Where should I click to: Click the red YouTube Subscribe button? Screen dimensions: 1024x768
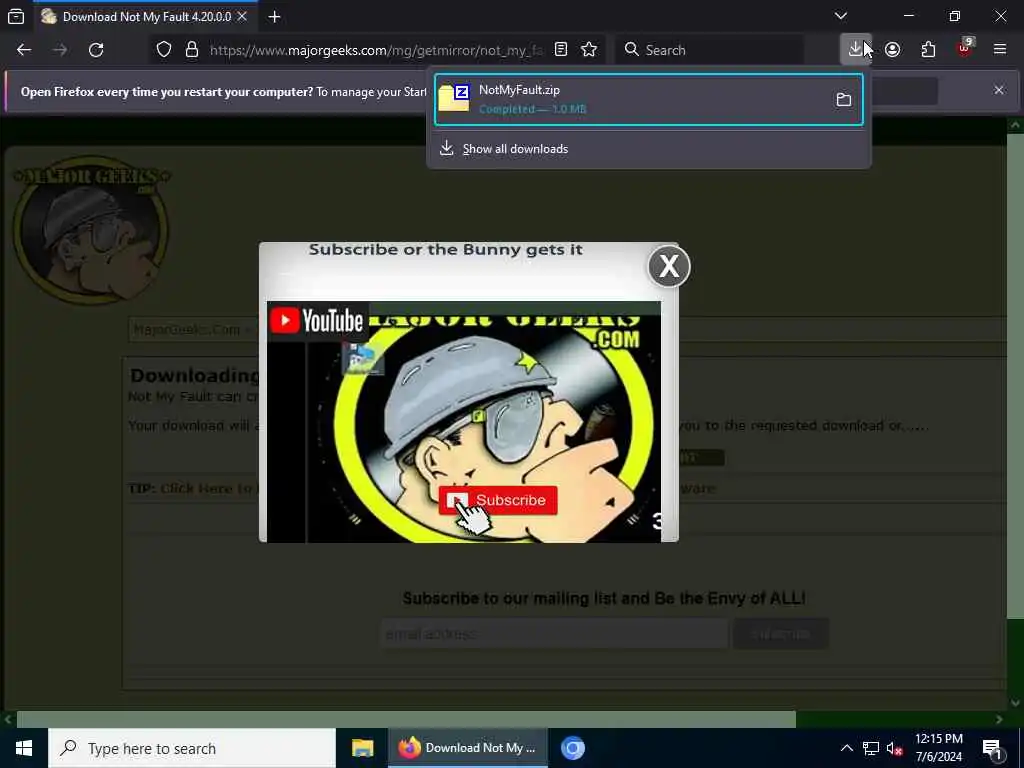click(498, 500)
